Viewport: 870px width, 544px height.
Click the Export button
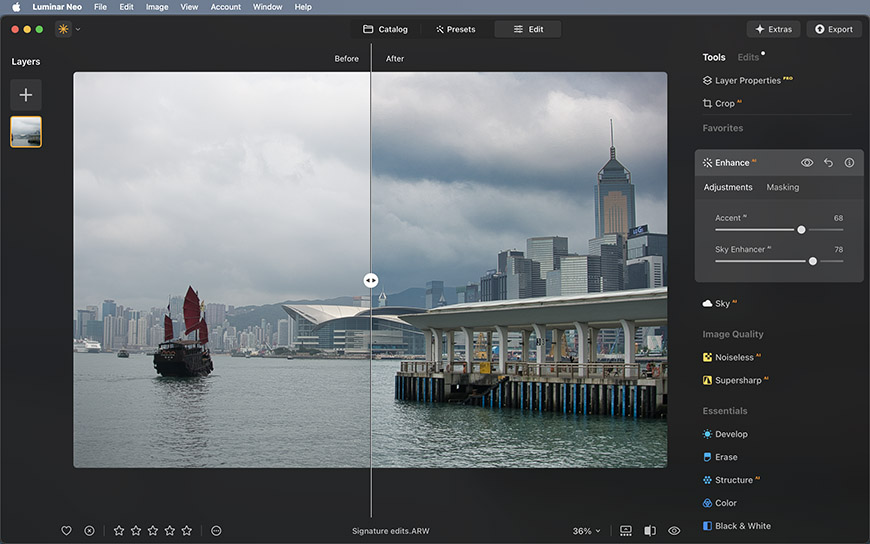(x=834, y=29)
